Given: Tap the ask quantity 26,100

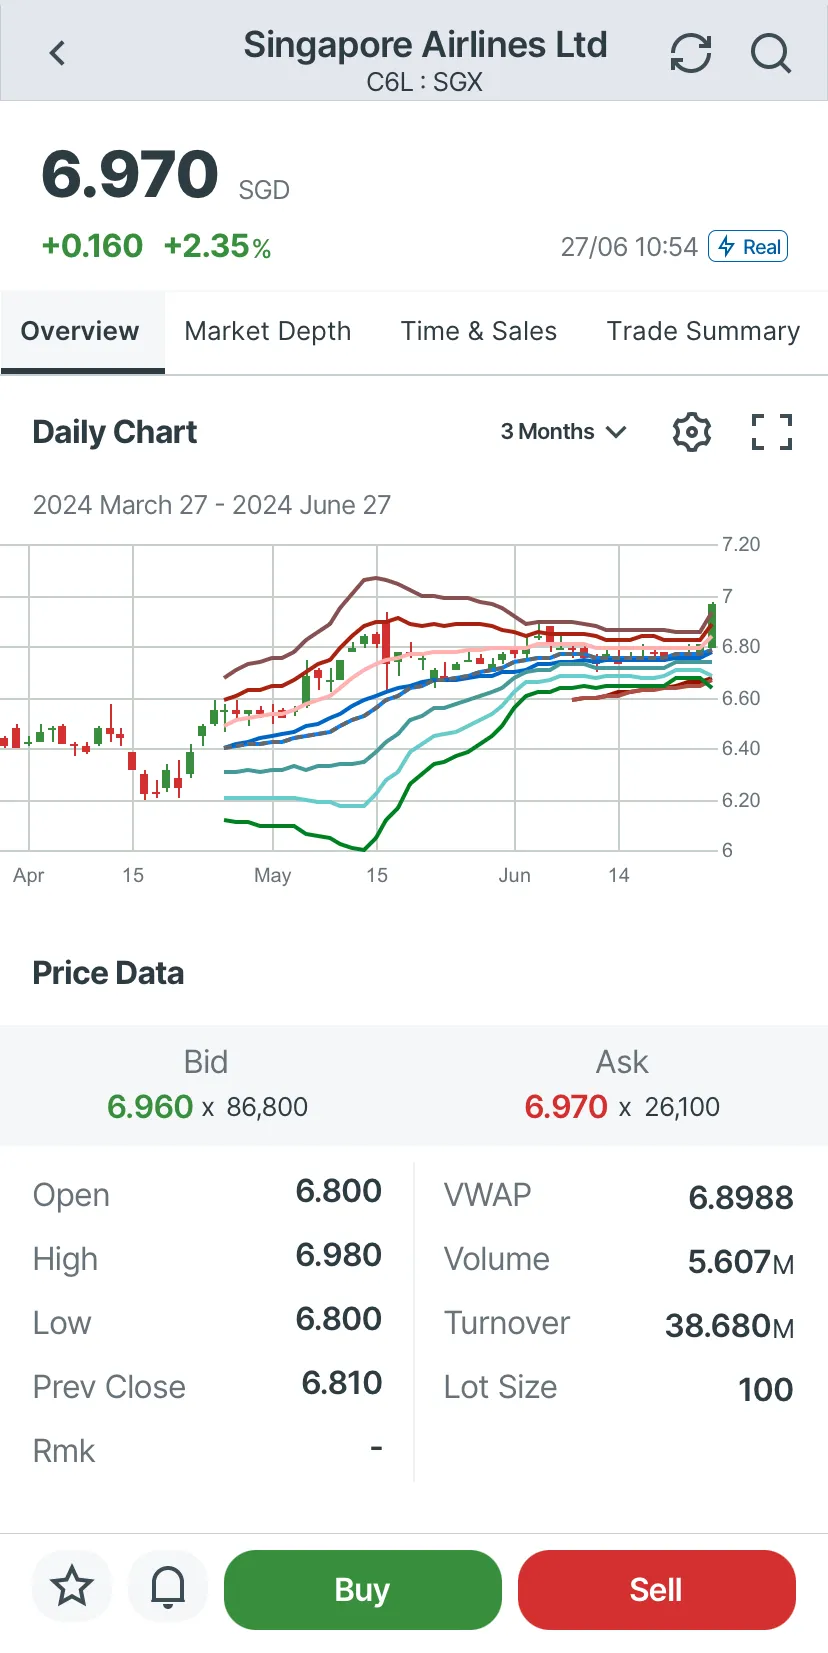Looking at the screenshot, I should [682, 1107].
